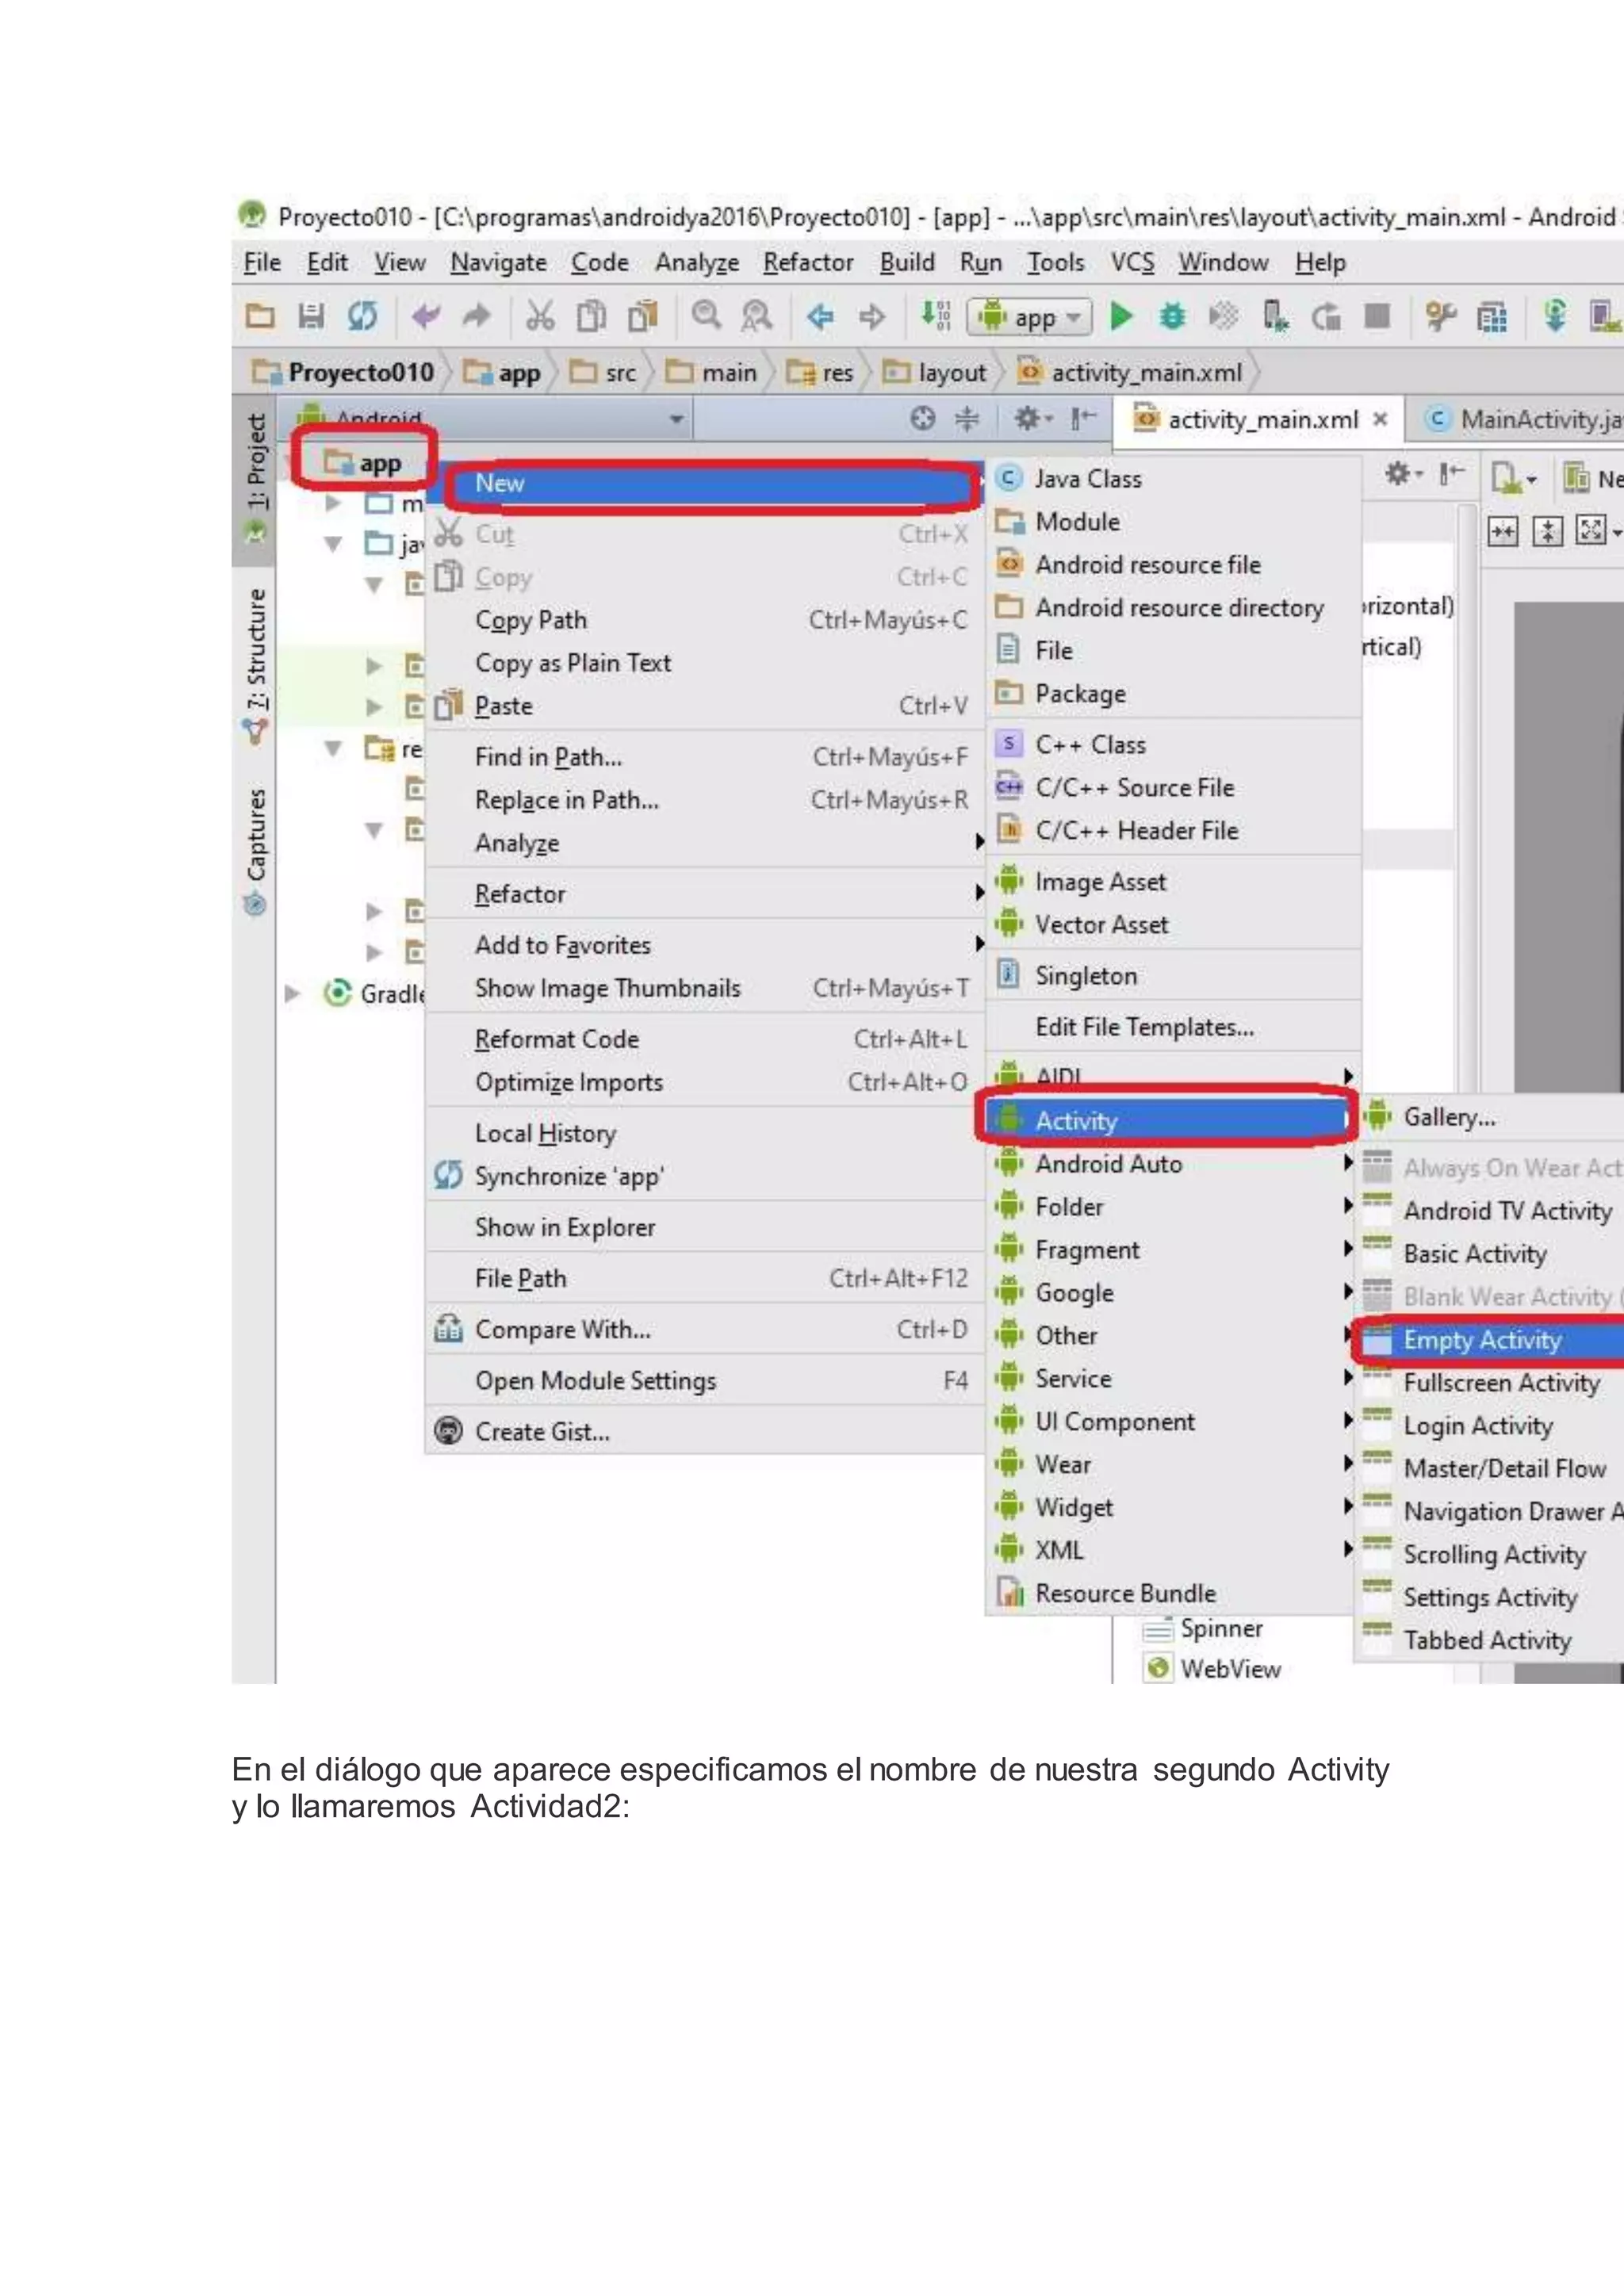Open the Refactor menu in menu bar
1624x2296 pixels.
tap(807, 263)
